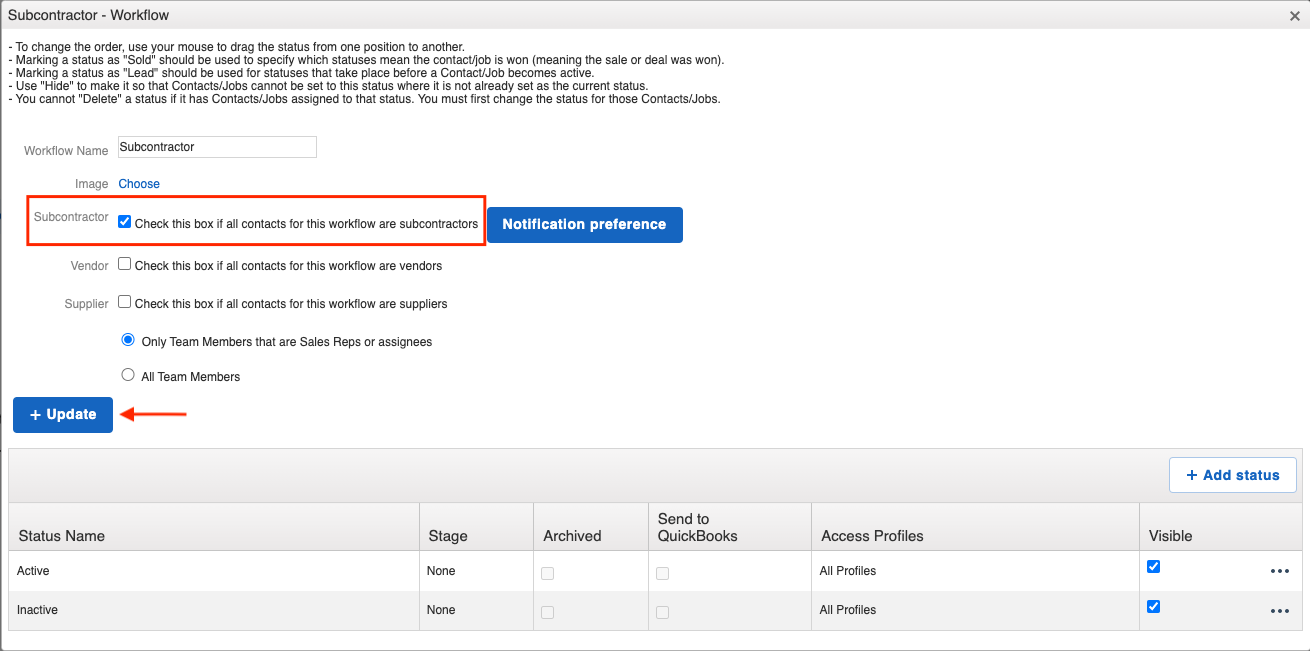Click the Update button
The height and width of the screenshot is (651, 1310).
[x=62, y=414]
